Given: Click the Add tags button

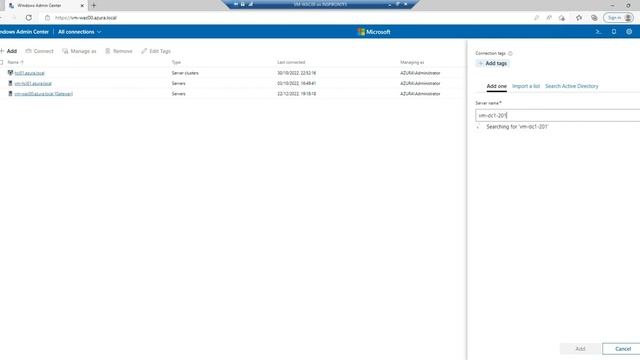Looking at the screenshot, I should coord(493,63).
